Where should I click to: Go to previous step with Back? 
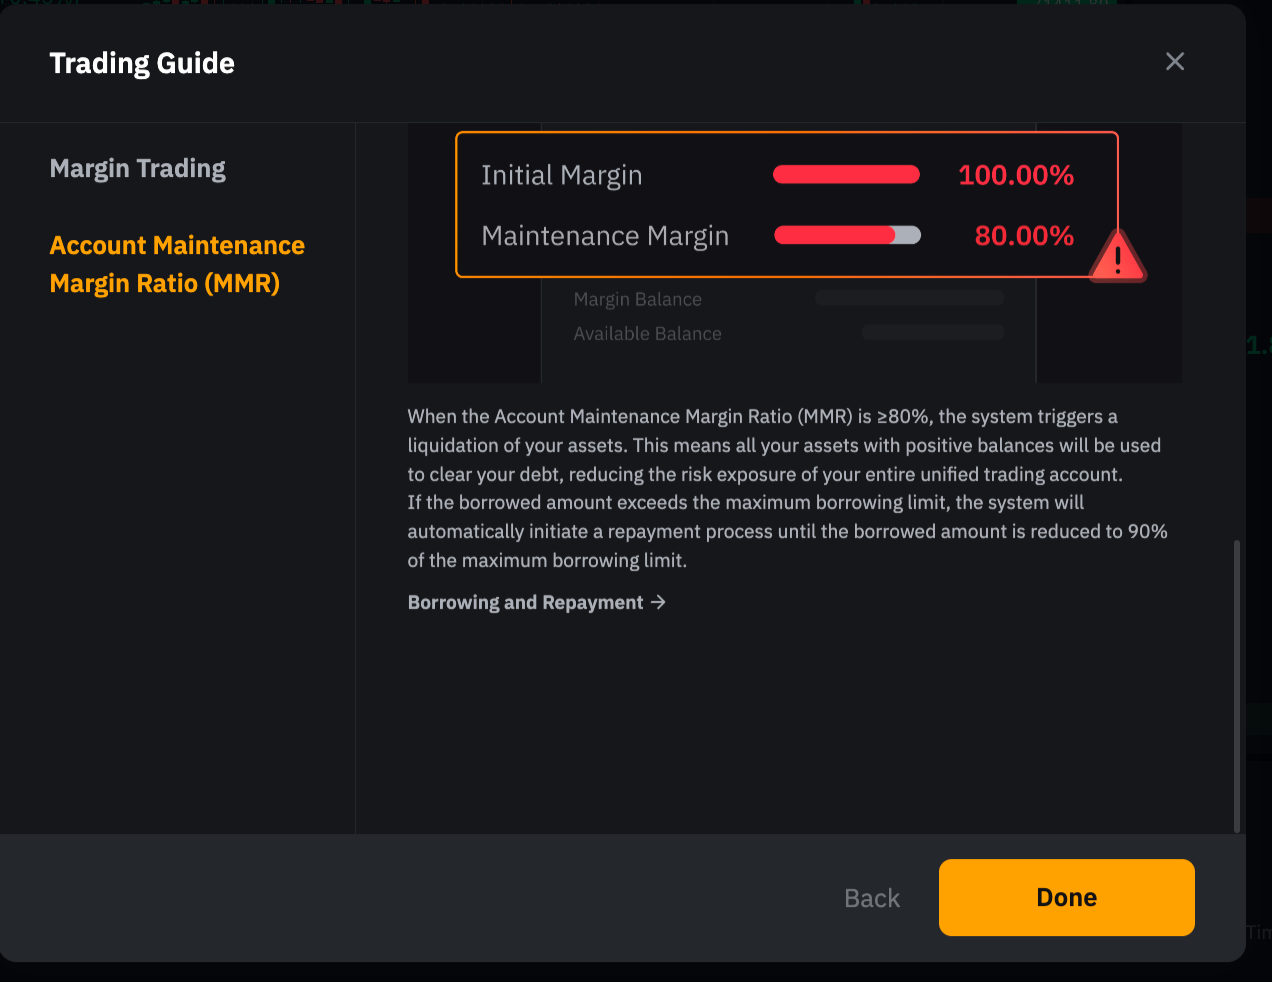(872, 898)
